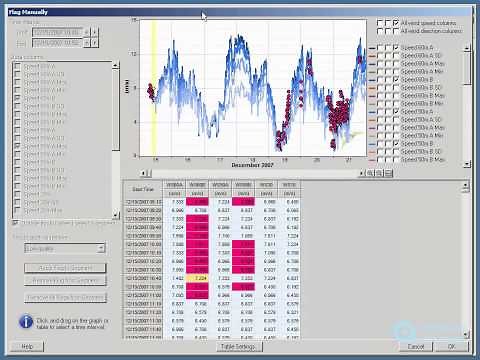The height and width of the screenshot is (360, 480).
Task: Uncheck the topmost Speed A legend entry's checked box
Action: [x=396, y=47]
